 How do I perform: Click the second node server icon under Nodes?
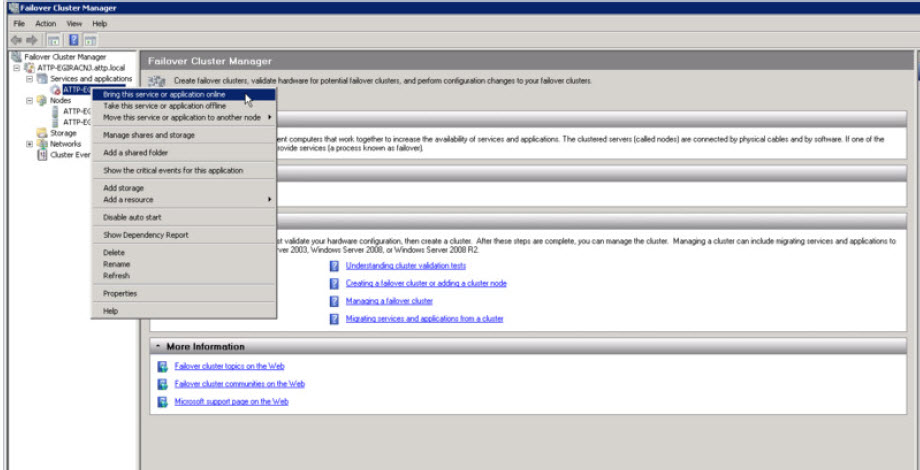(55, 121)
